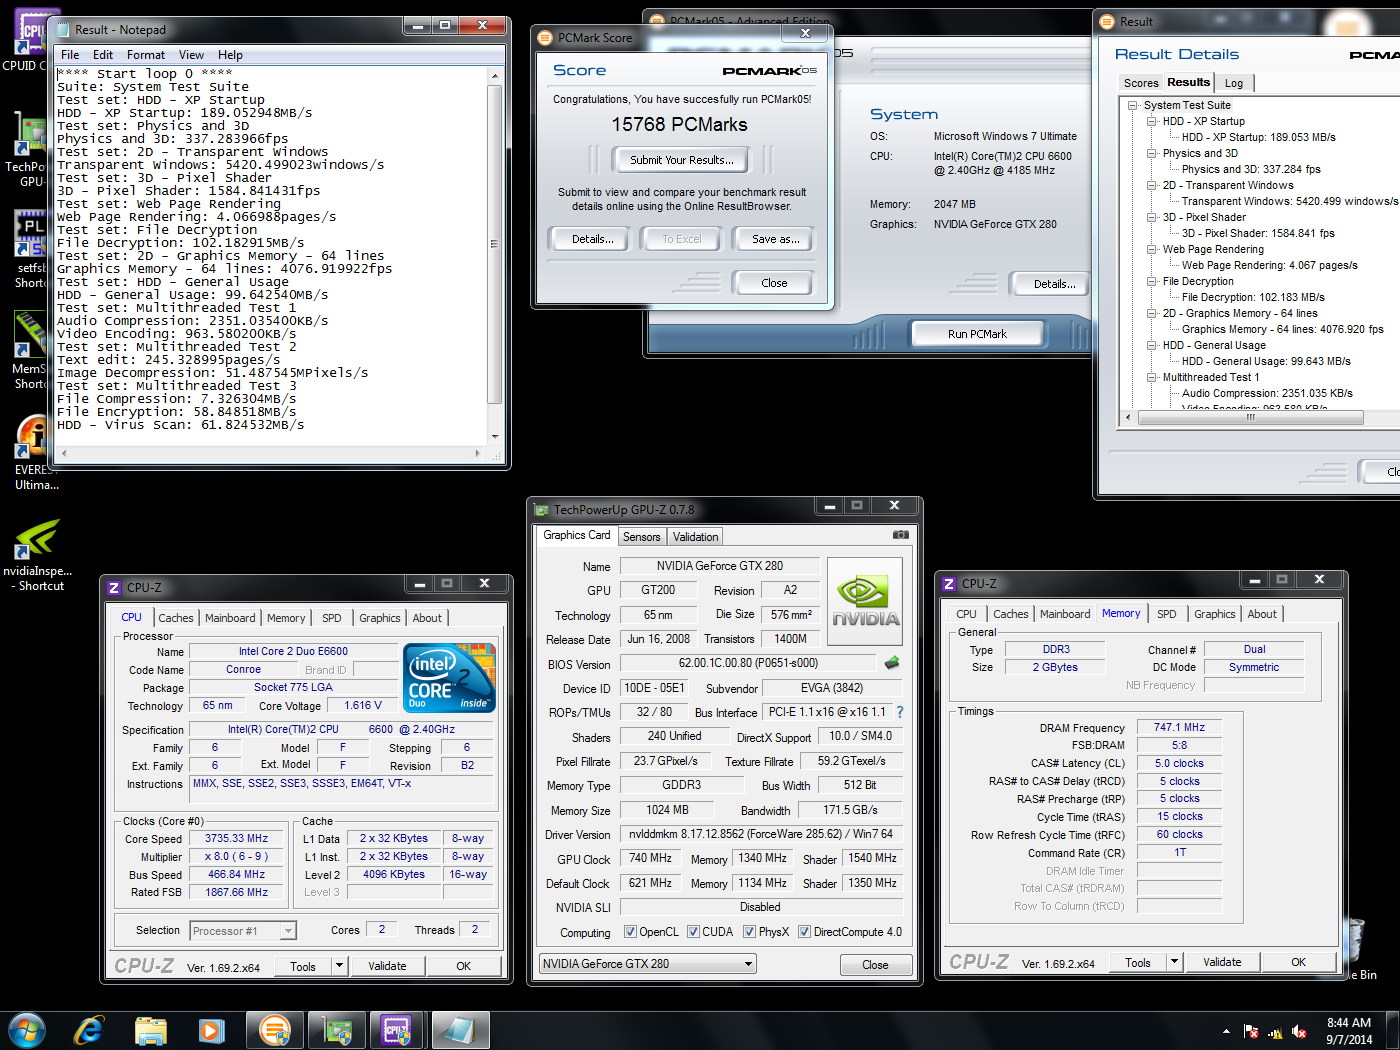Viewport: 1400px width, 1050px height.
Task: Open the Log tab in Result Details
Action: 1234,83
